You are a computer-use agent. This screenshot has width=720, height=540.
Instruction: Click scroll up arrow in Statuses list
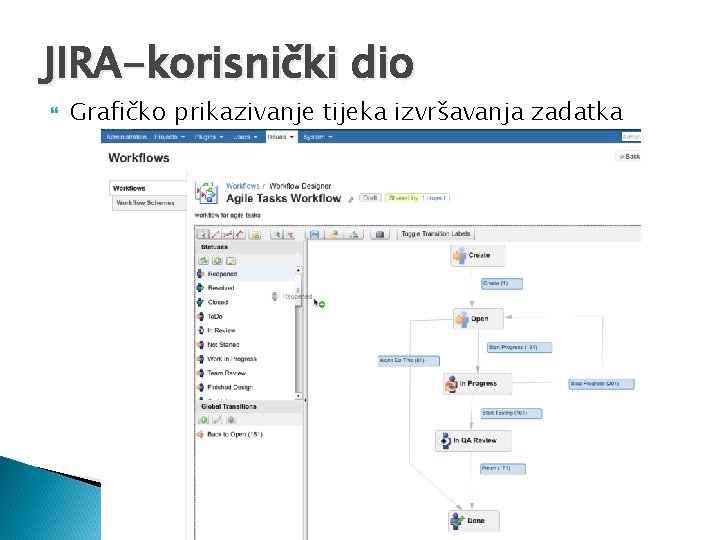298,270
